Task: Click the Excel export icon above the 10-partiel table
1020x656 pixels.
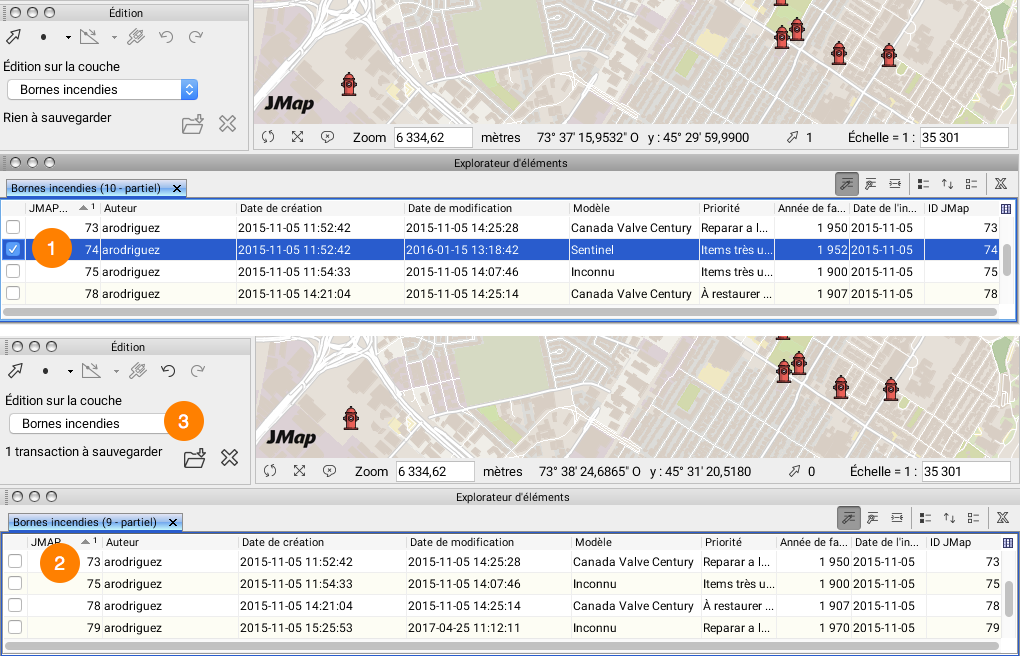Action: click(1000, 183)
